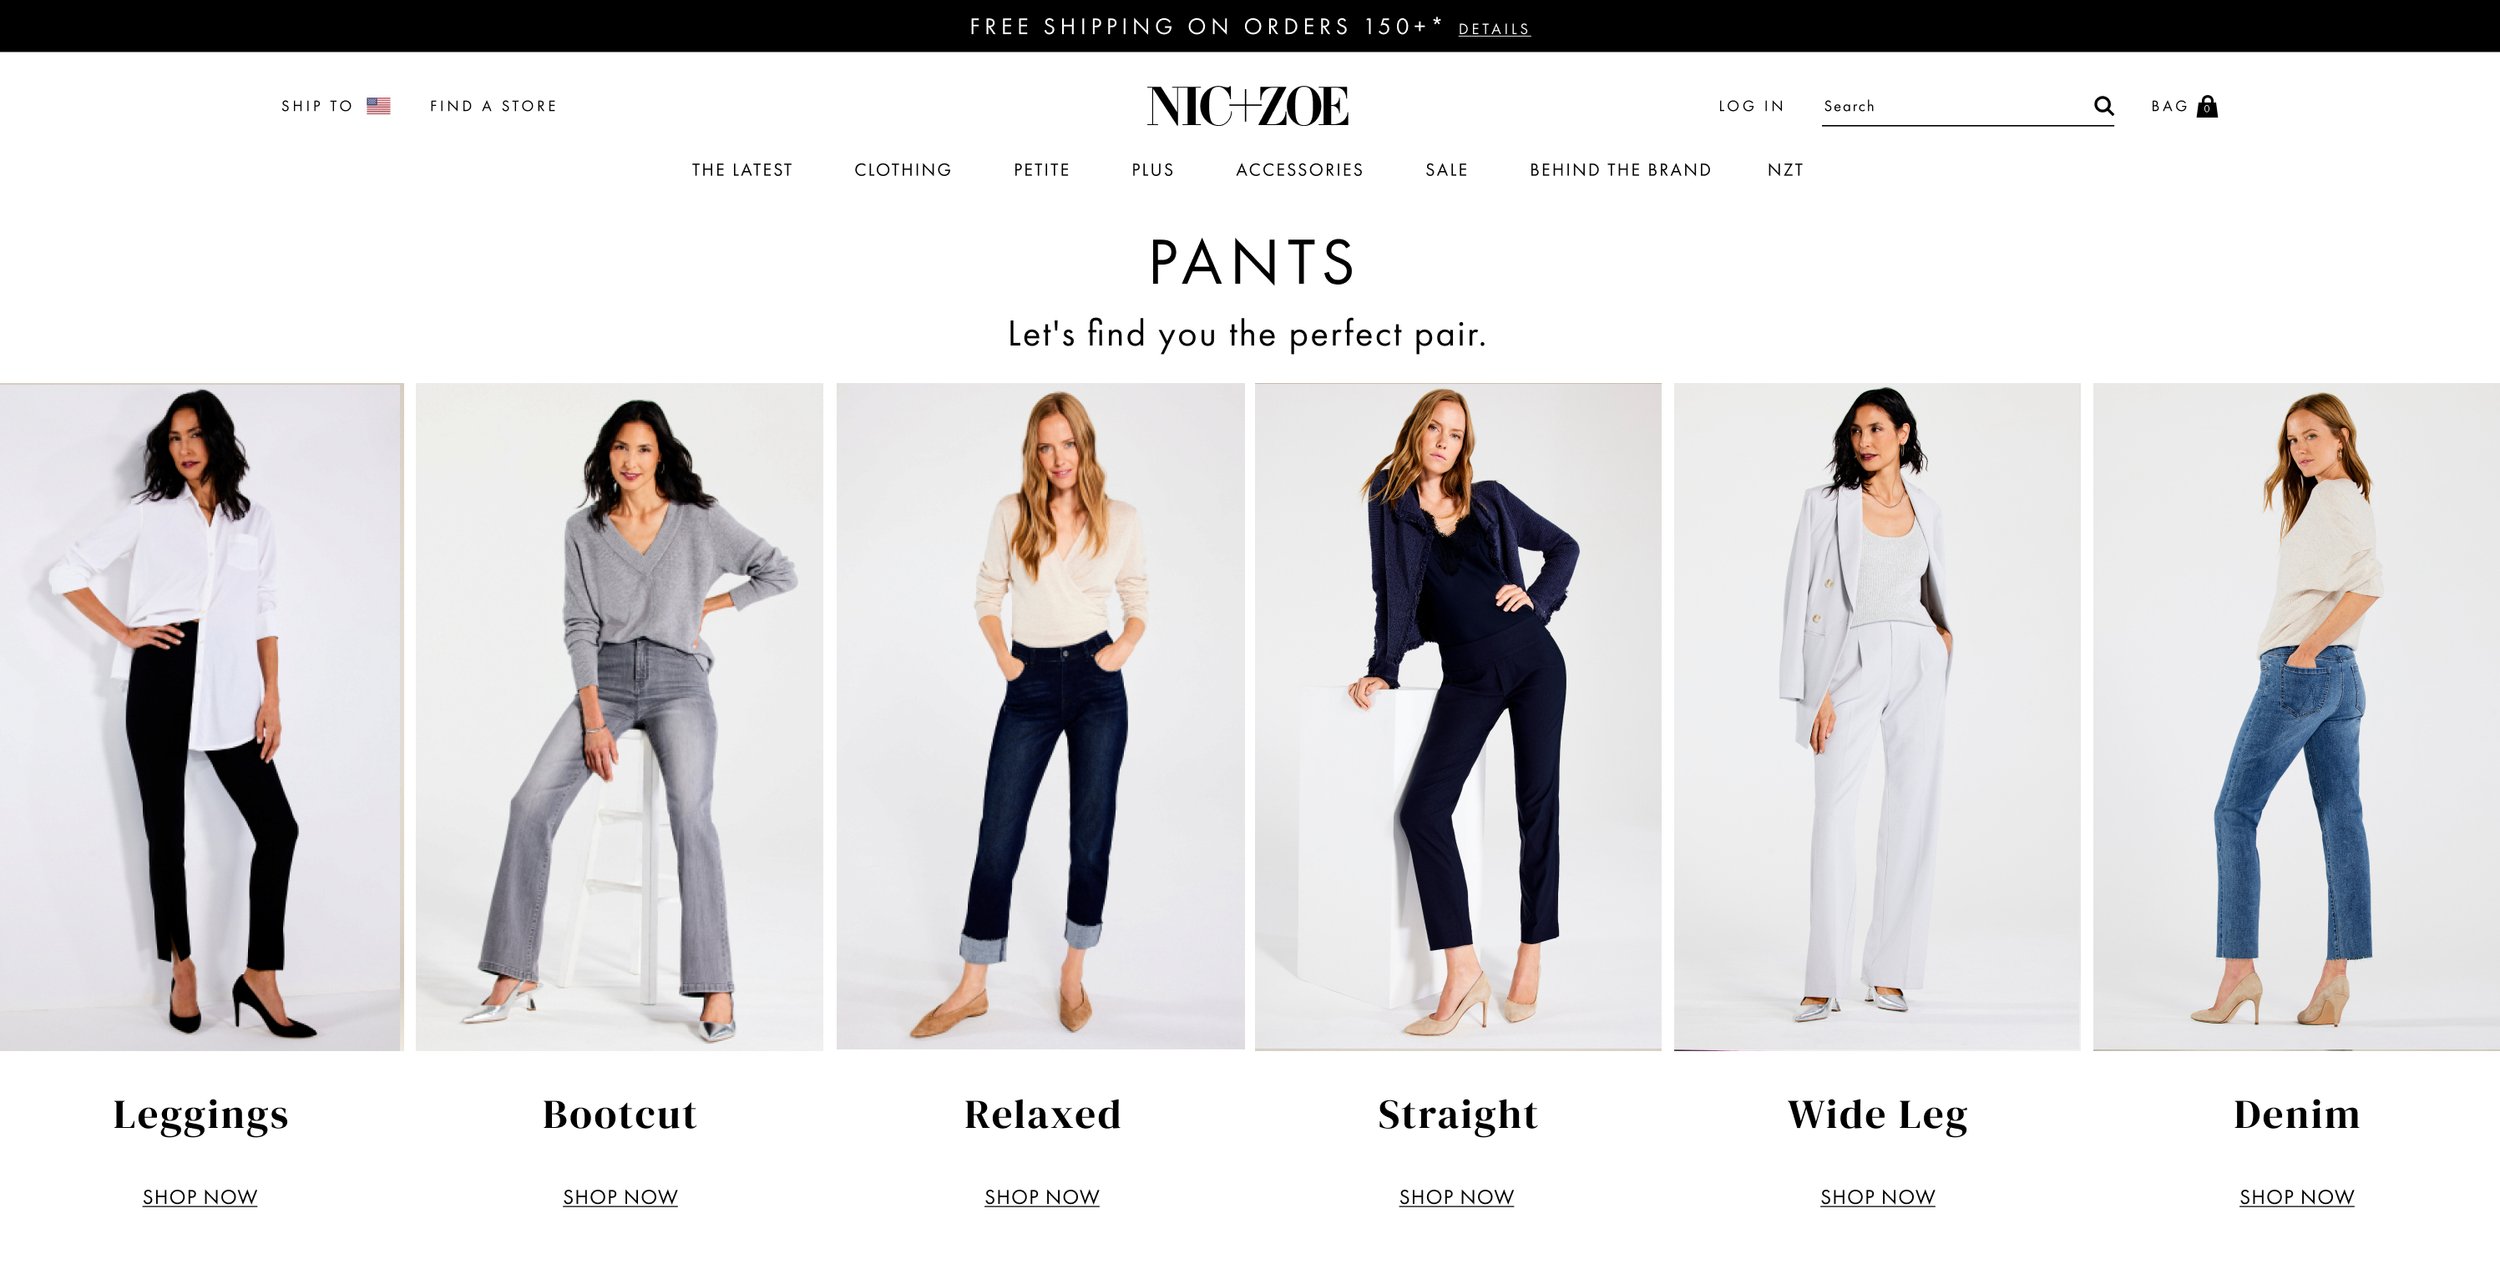Open the shopping bag icon
This screenshot has height=1268, width=2500.
tap(2207, 106)
